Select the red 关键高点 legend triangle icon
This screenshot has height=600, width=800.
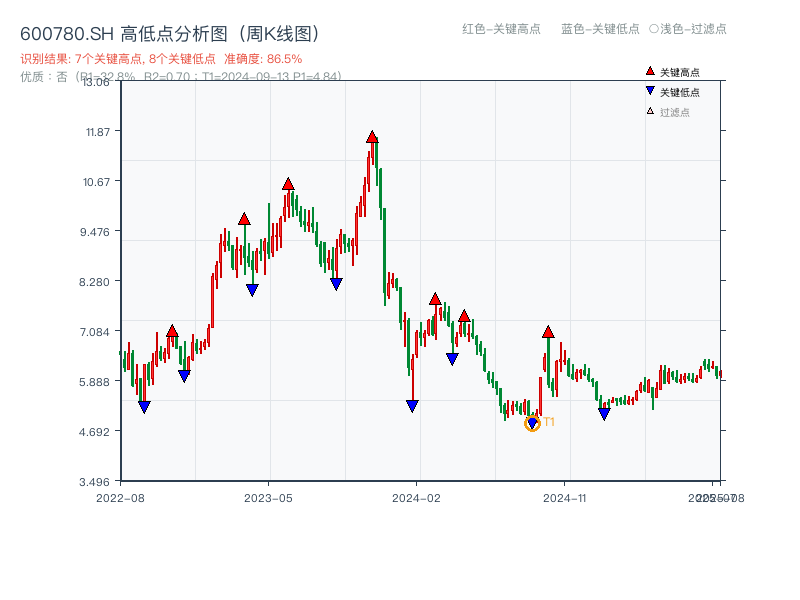pos(650,71)
